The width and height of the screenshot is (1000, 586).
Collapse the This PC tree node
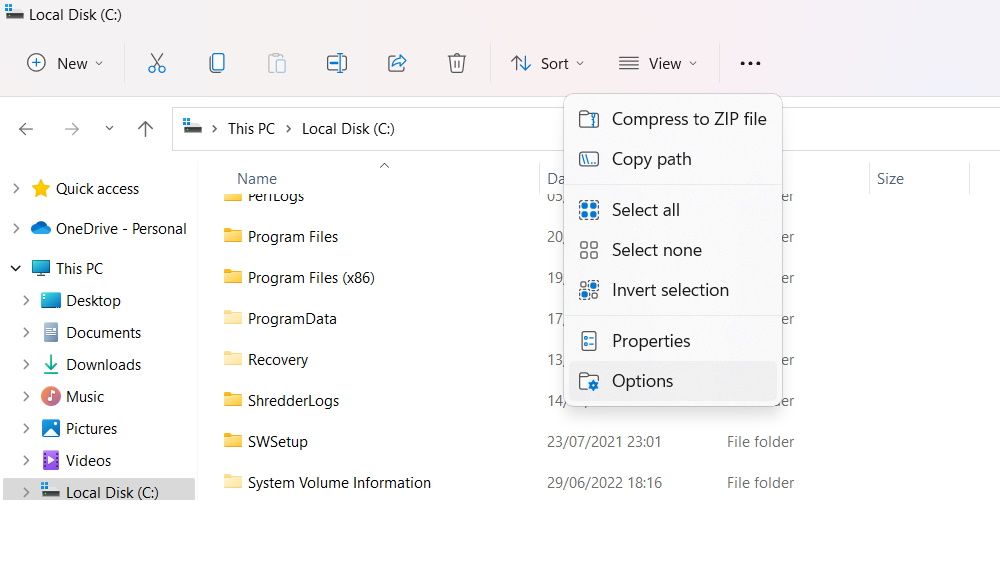point(16,268)
